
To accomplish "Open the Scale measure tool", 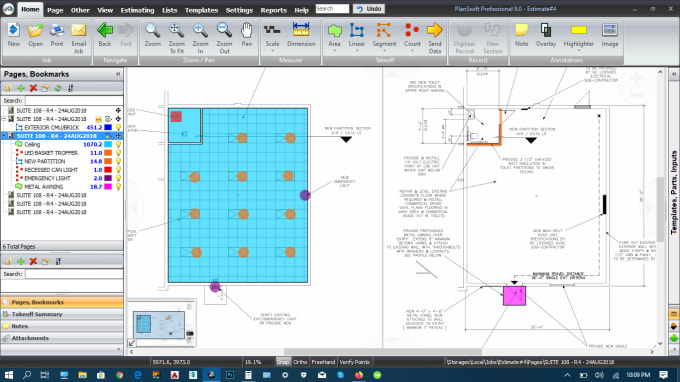I will [272, 35].
